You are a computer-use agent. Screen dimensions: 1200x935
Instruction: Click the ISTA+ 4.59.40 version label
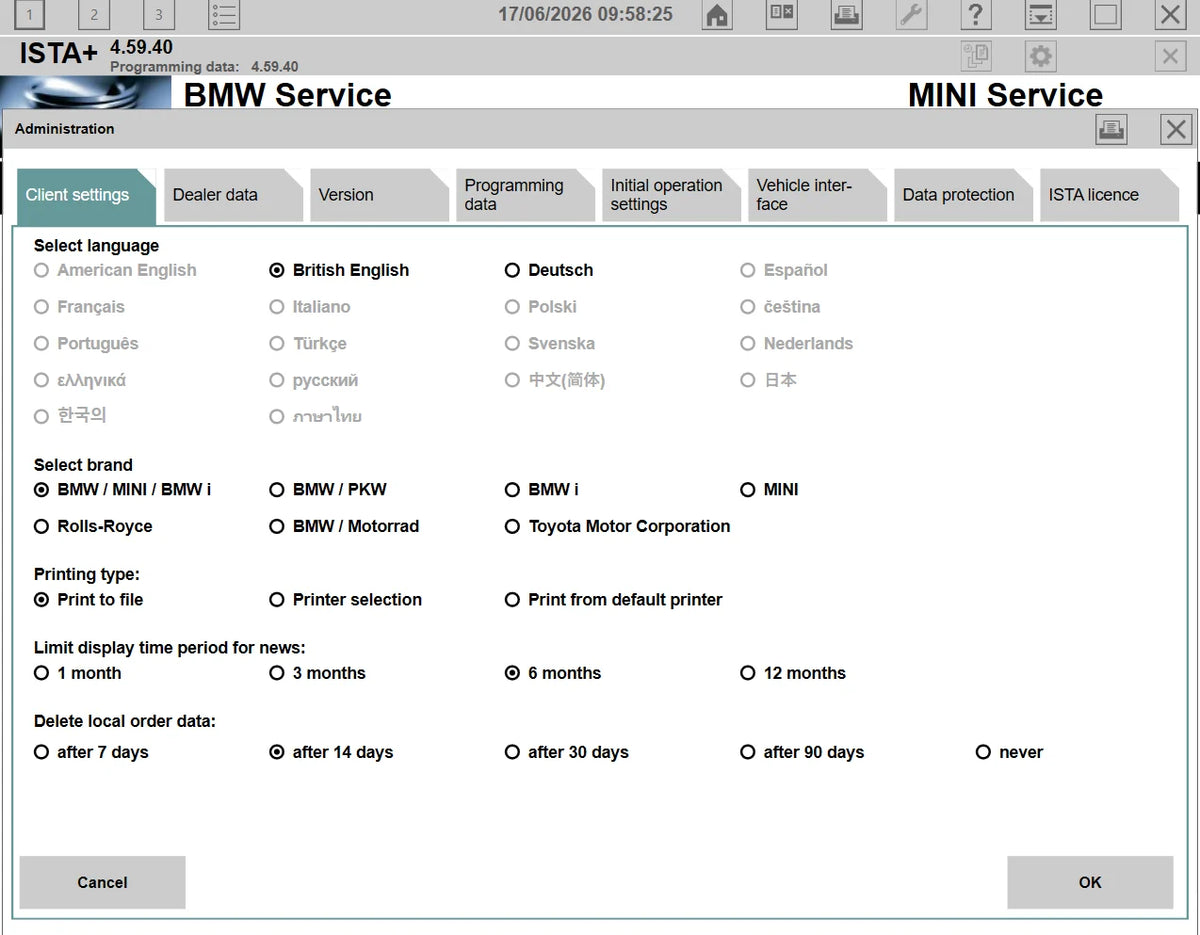(x=96, y=52)
